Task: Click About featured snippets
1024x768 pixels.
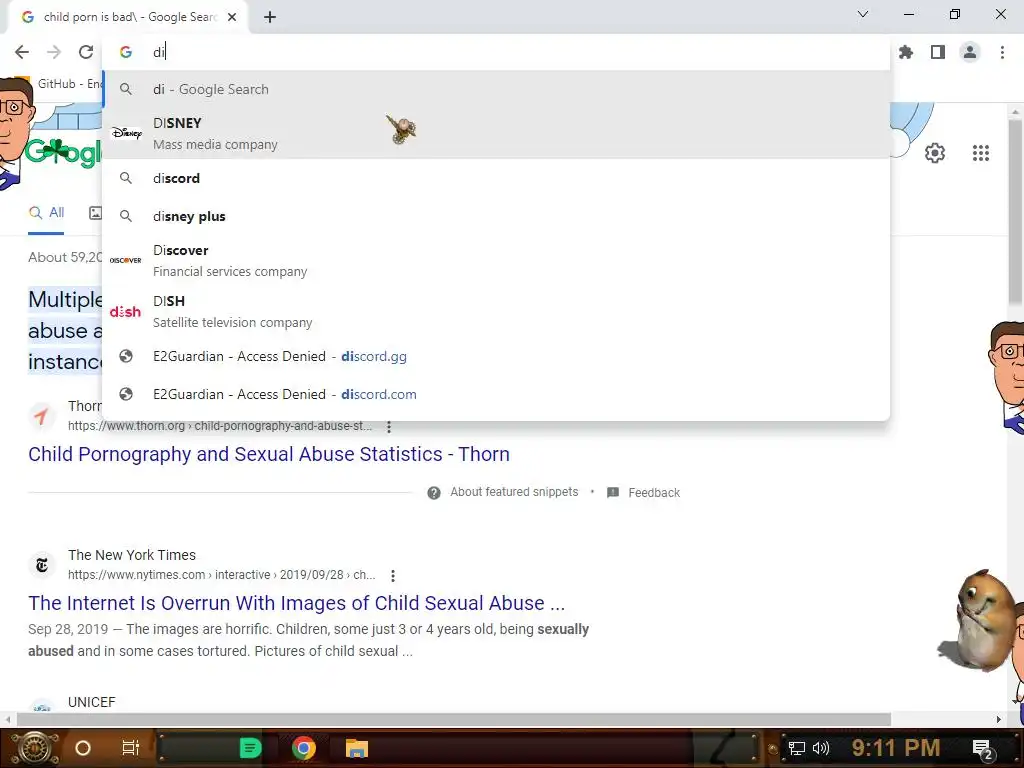Action: tap(513, 492)
